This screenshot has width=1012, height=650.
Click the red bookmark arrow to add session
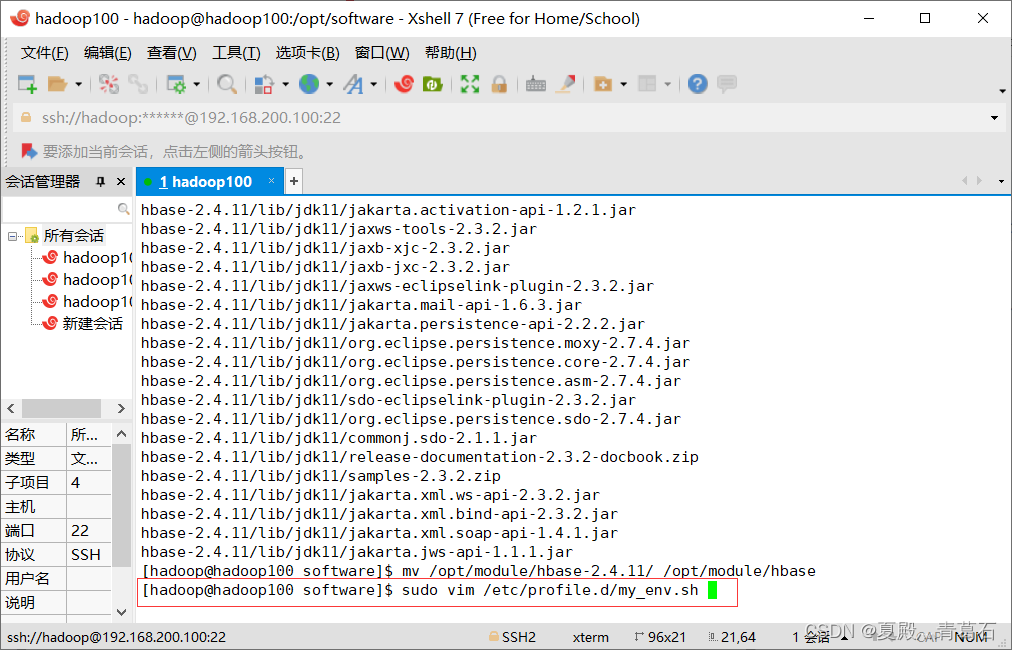(x=29, y=151)
